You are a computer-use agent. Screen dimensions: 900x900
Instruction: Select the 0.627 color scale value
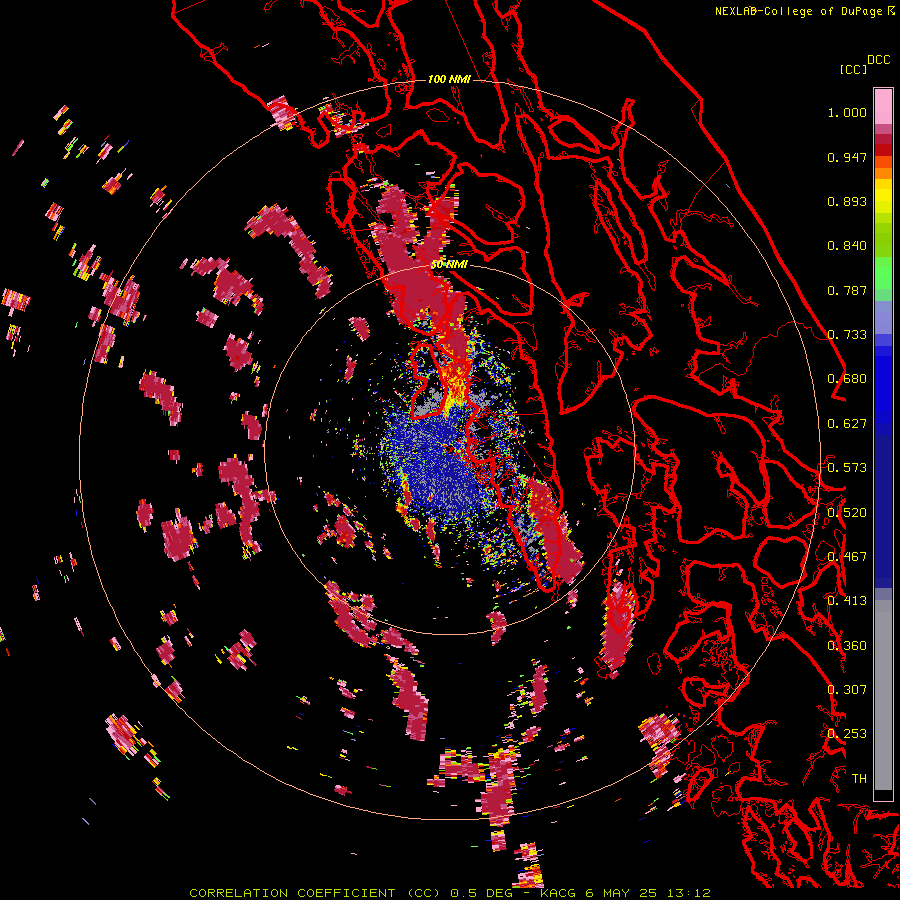[847, 424]
